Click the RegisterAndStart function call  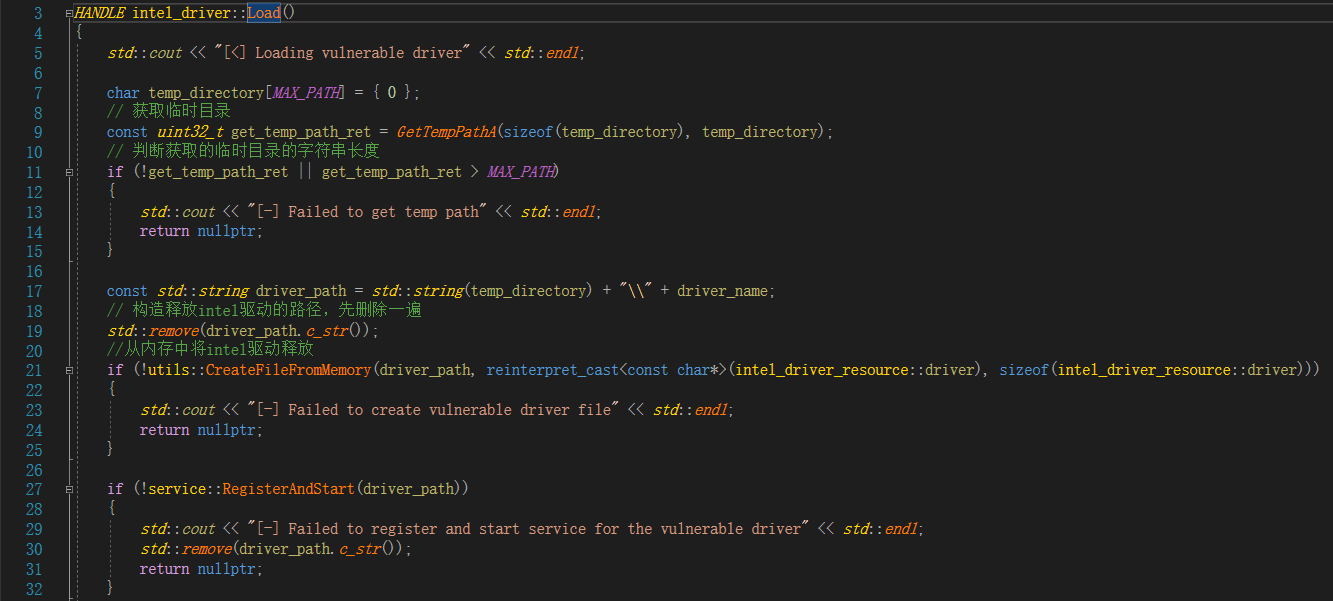(x=288, y=489)
